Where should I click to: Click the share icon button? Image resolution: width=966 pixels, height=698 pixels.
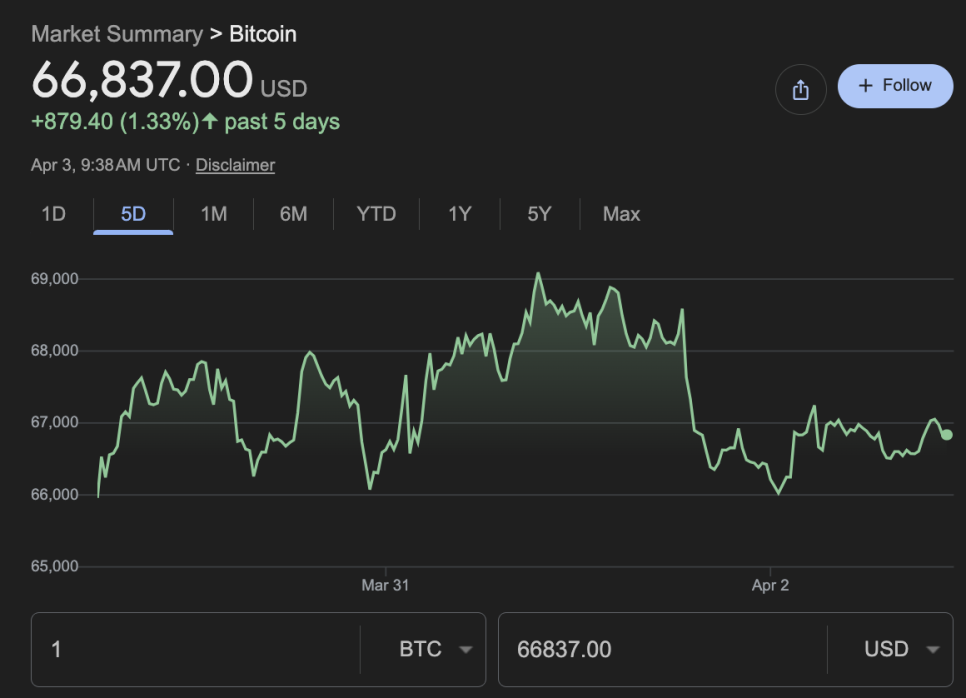800,90
